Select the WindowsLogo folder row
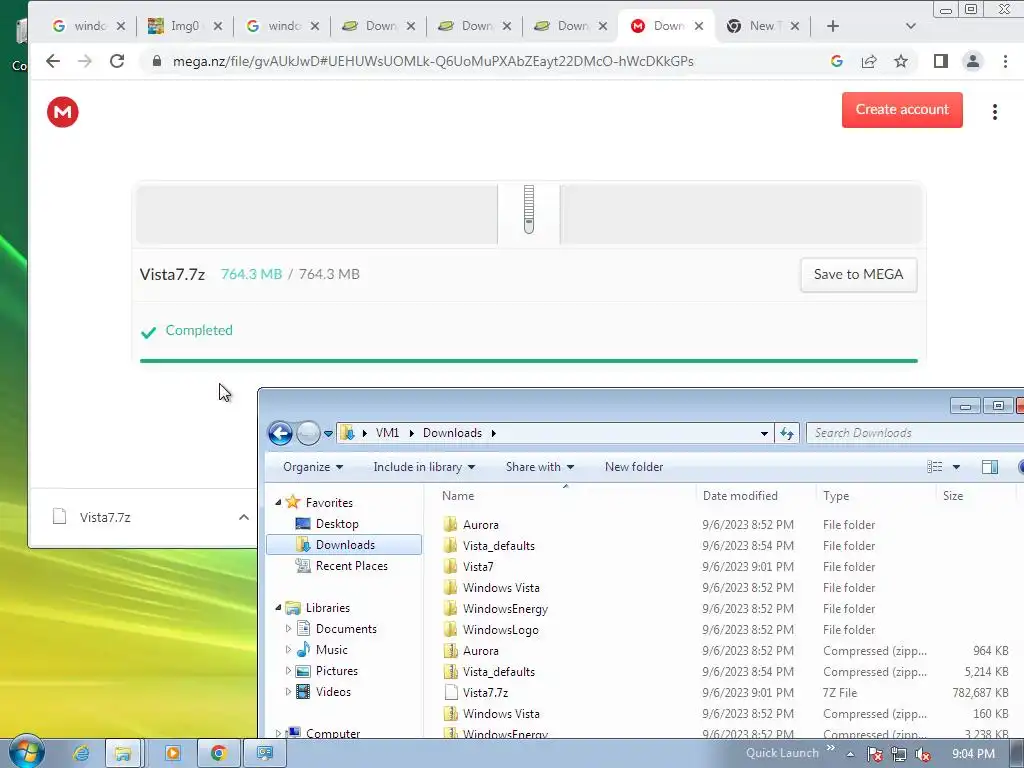1024x768 pixels. pyautogui.click(x=725, y=630)
